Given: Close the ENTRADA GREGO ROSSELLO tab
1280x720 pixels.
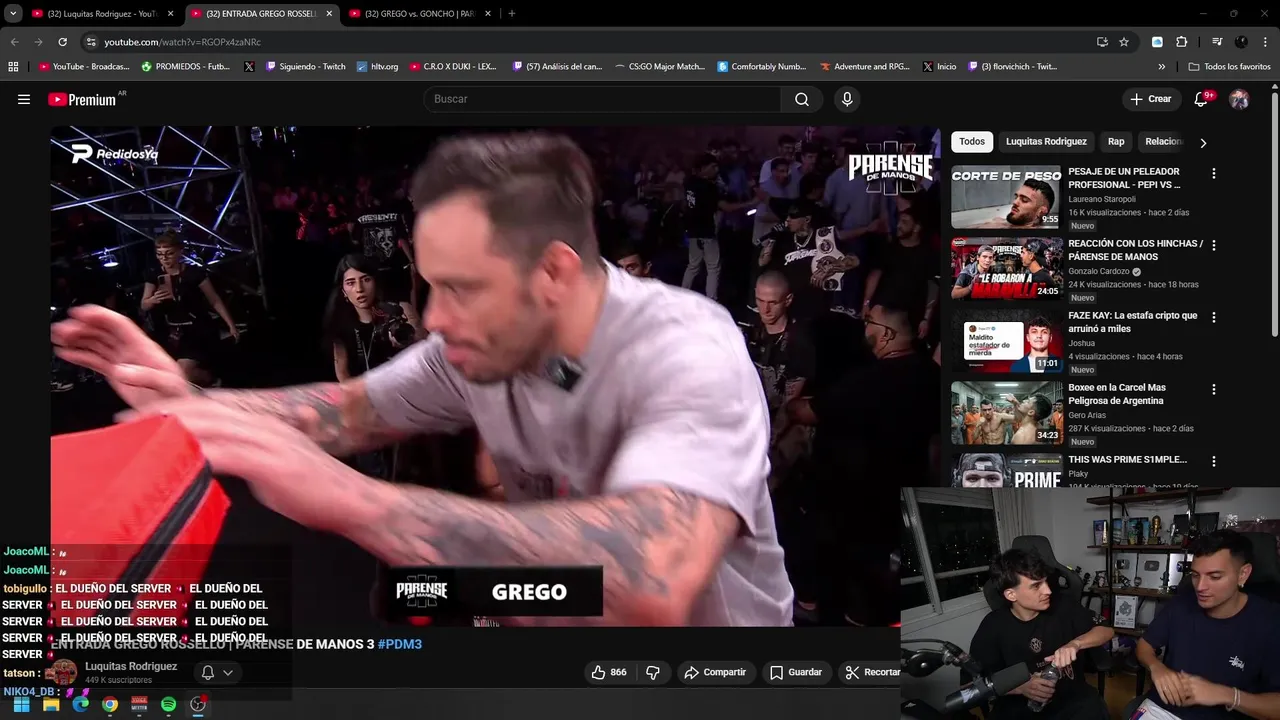Looking at the screenshot, I should [x=329, y=13].
